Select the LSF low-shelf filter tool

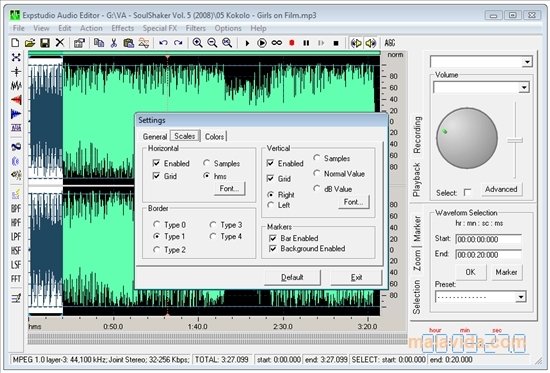(x=16, y=265)
